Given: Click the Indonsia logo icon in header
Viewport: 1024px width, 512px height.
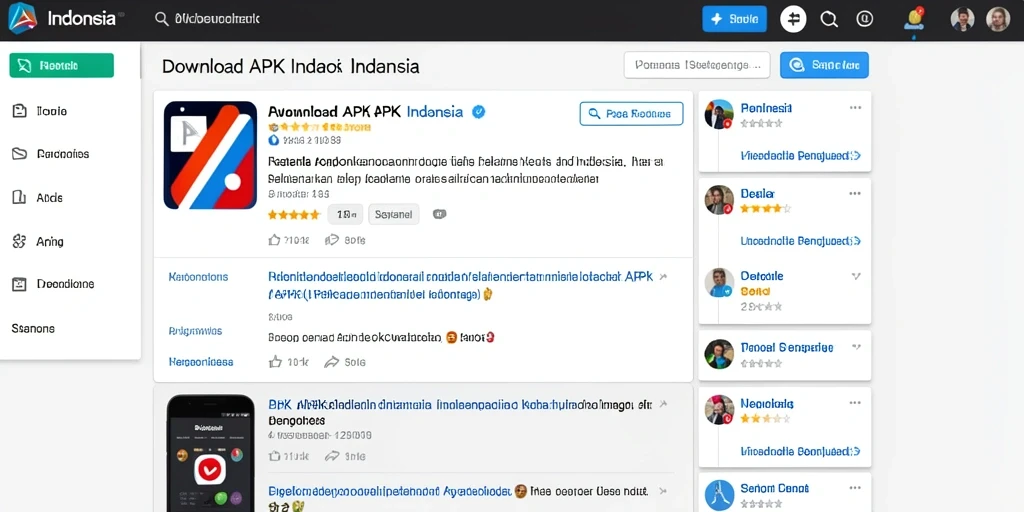Looking at the screenshot, I should pos(23,18).
